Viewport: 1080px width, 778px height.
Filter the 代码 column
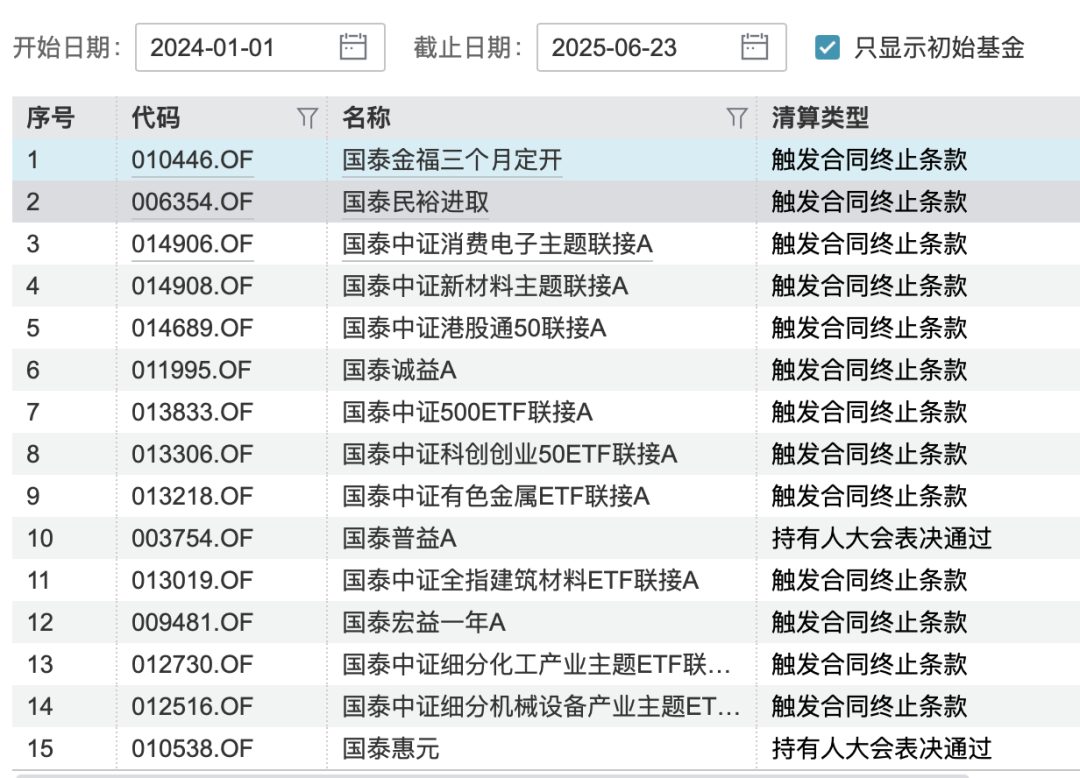tap(307, 118)
